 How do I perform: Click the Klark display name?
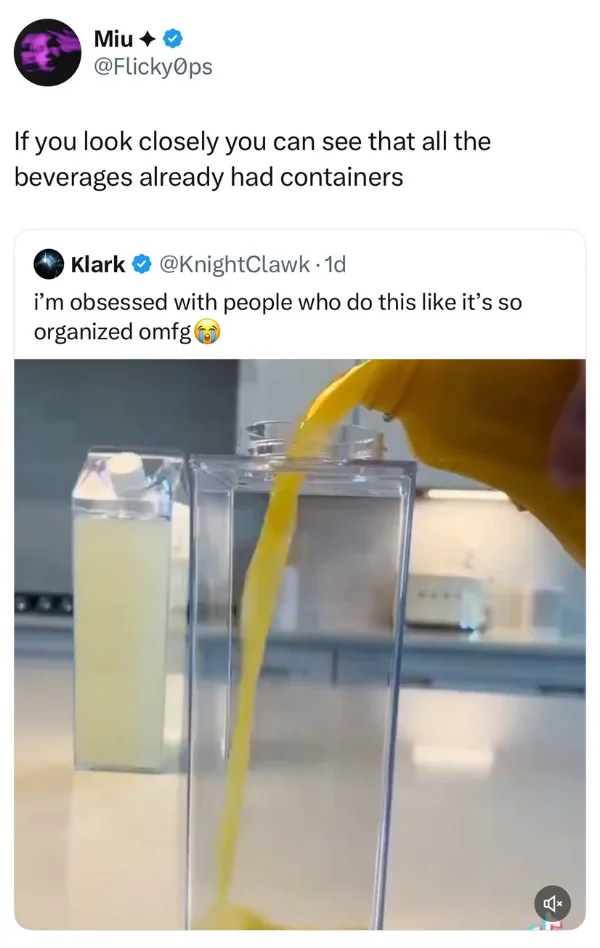point(98,264)
